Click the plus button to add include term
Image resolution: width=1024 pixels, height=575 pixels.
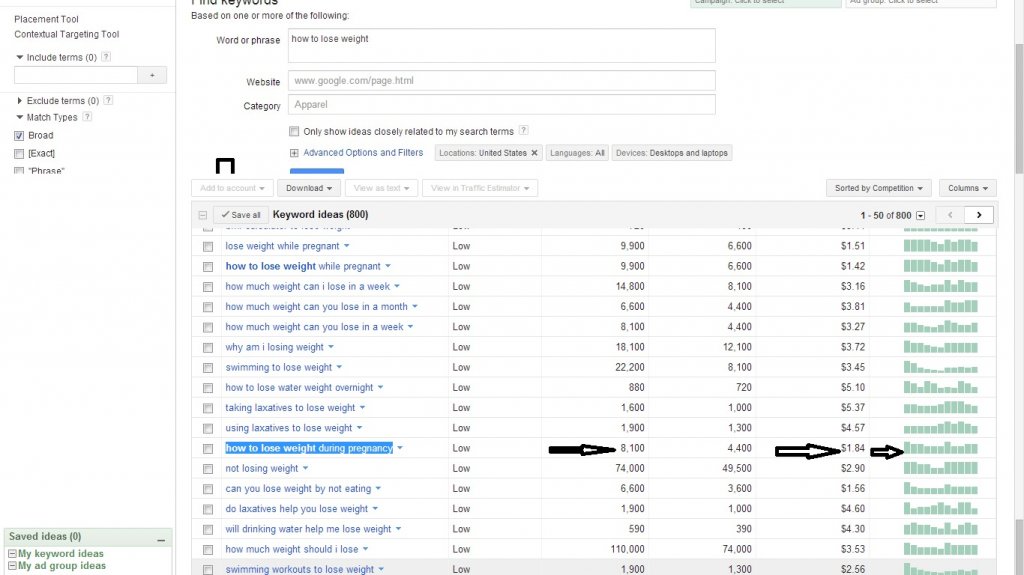[x=152, y=75]
